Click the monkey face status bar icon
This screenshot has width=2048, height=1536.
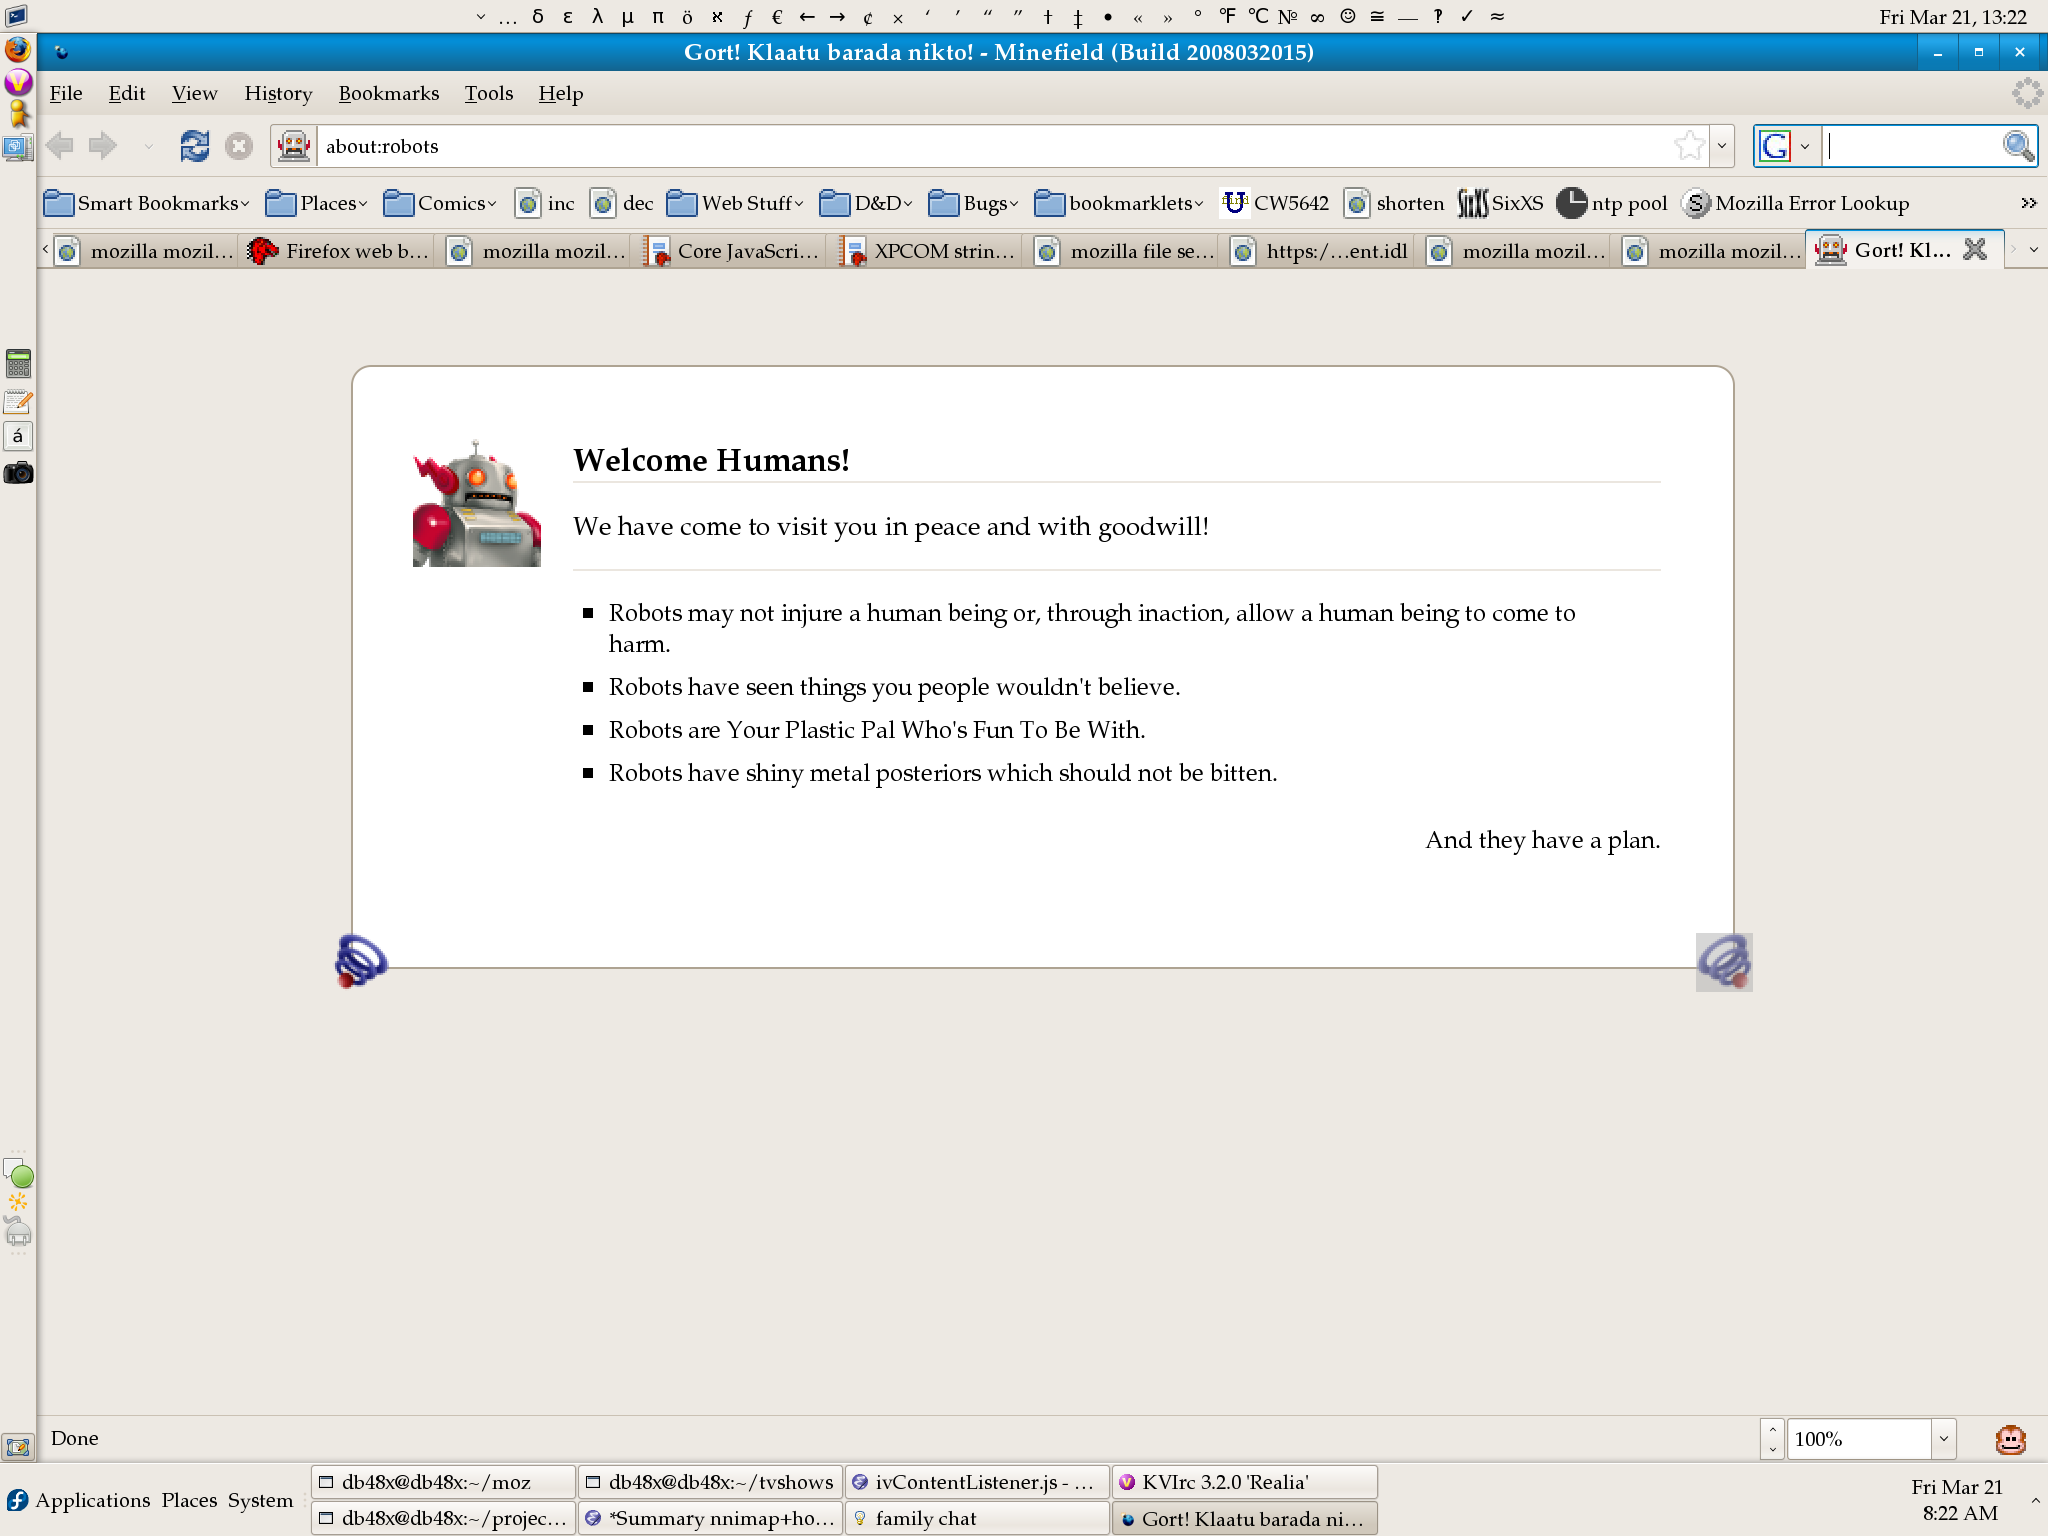(x=2010, y=1440)
